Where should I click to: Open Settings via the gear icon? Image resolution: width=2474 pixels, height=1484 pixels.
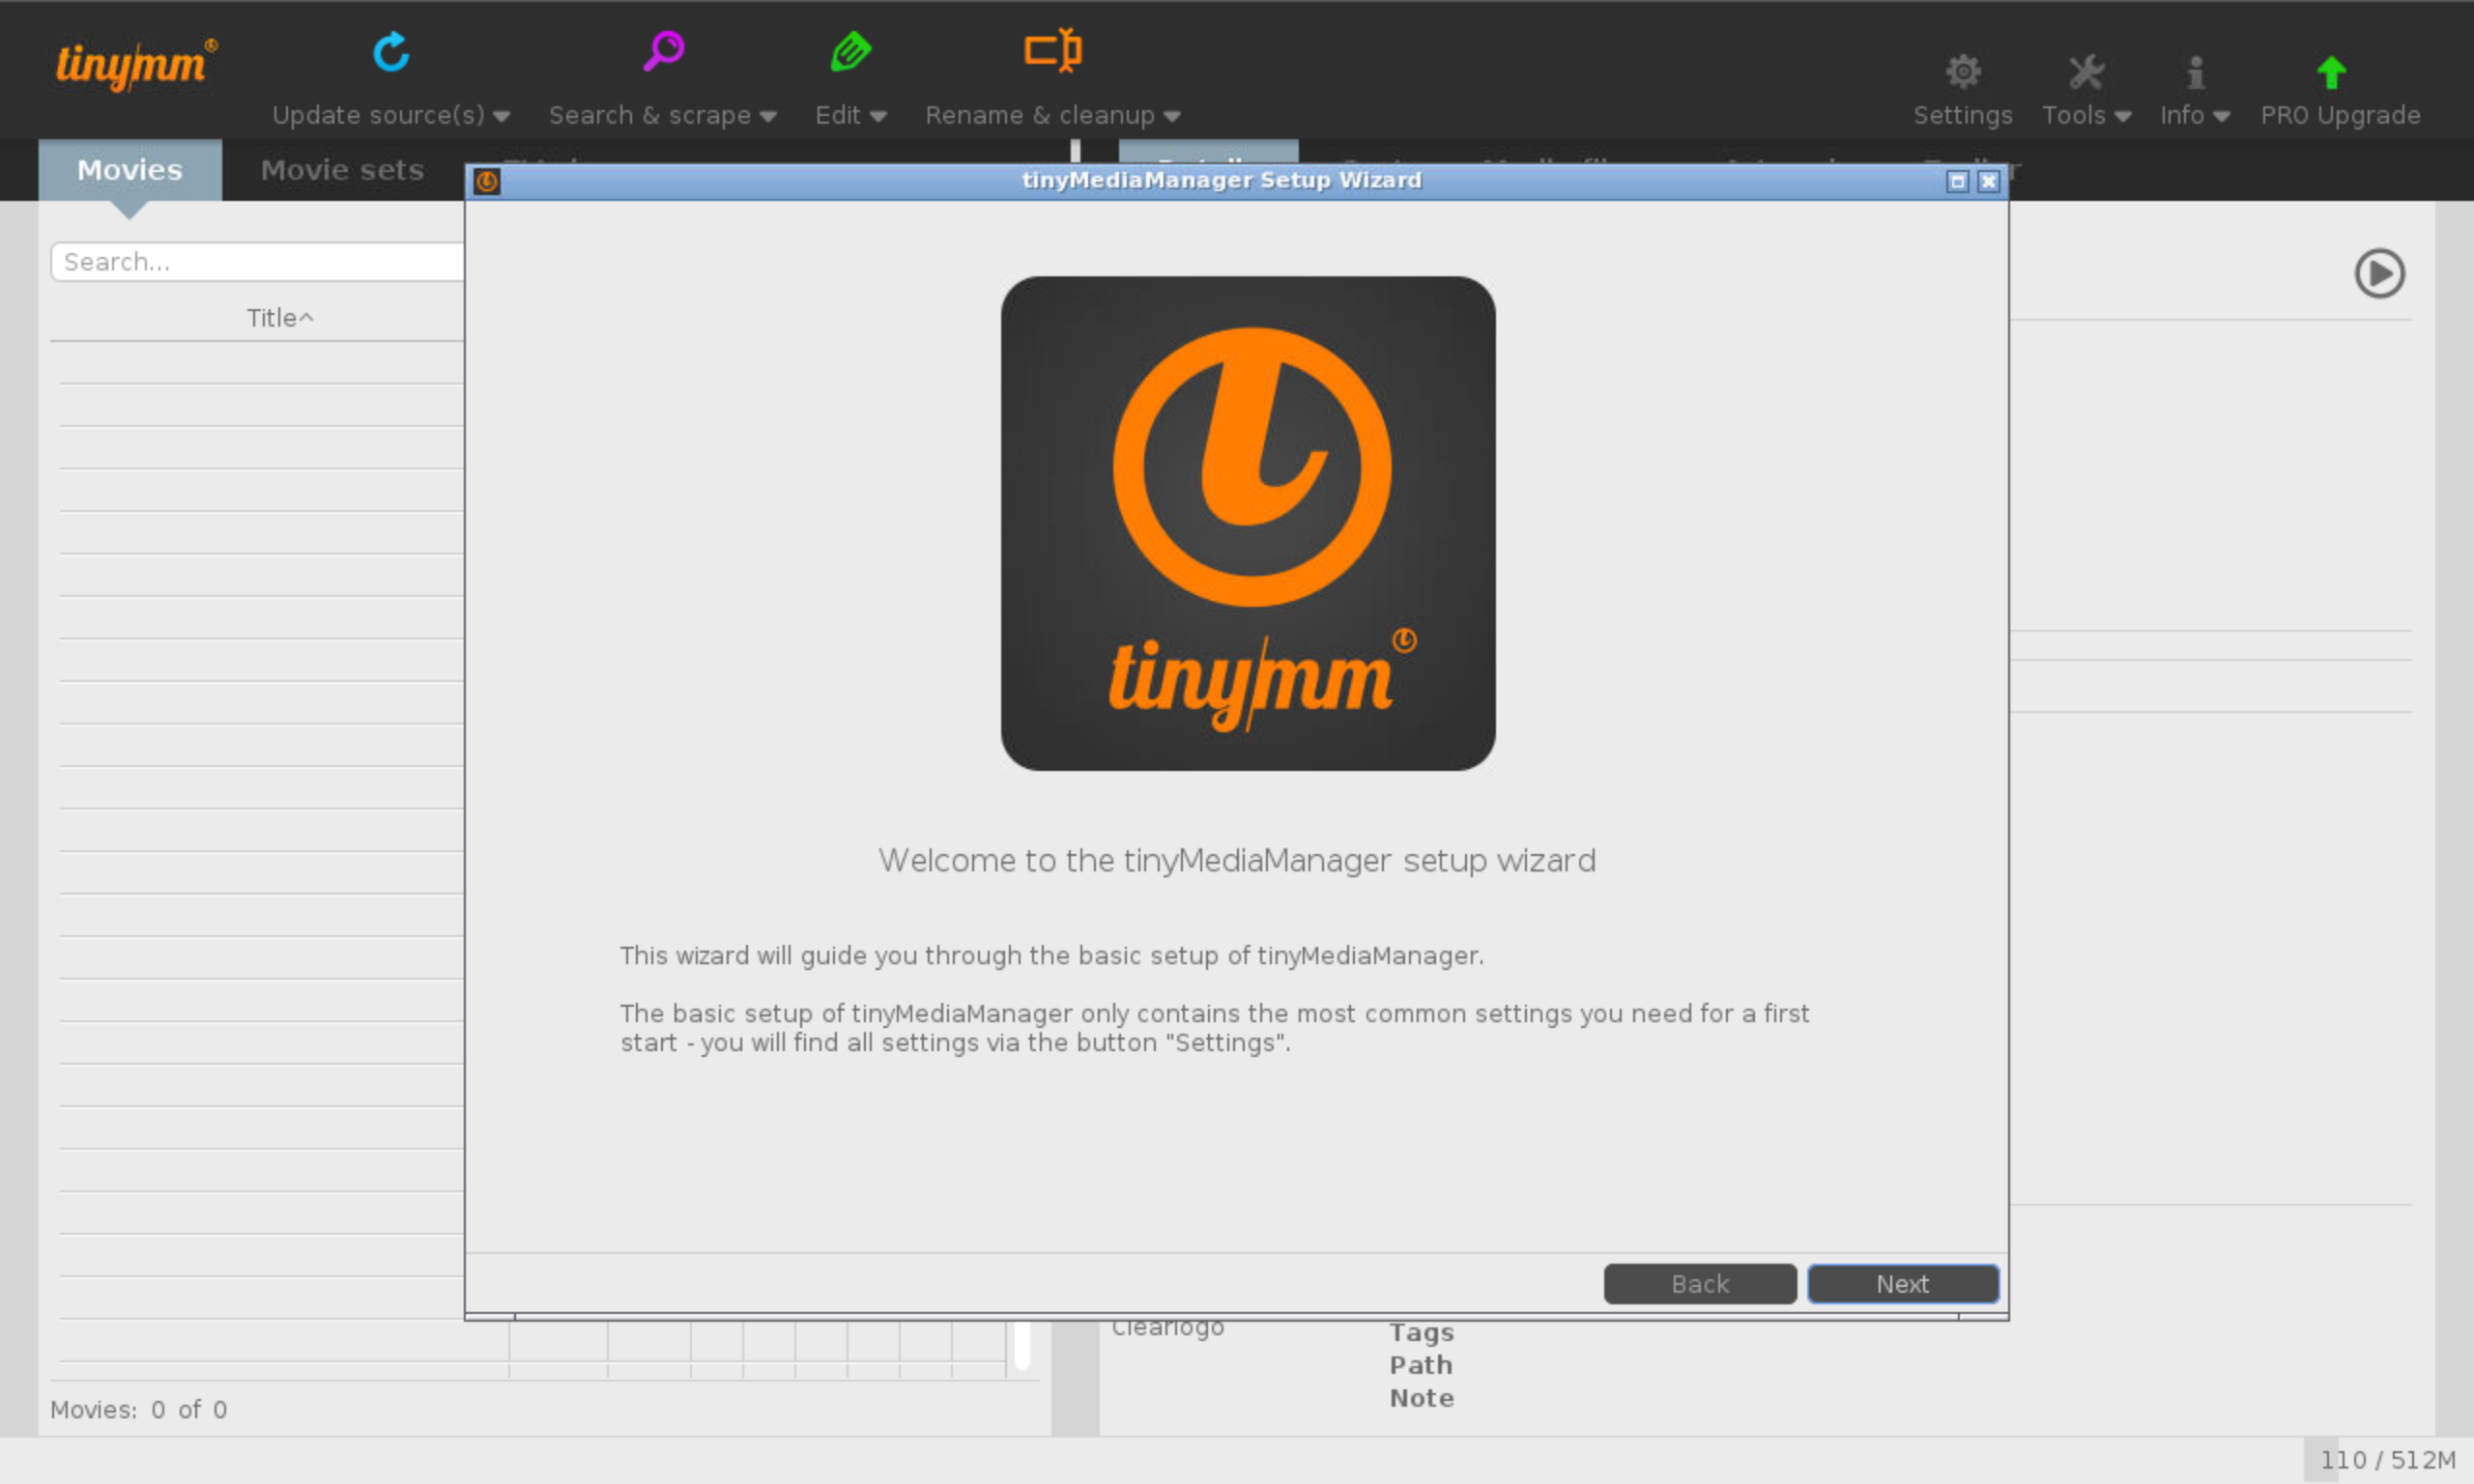point(1962,72)
